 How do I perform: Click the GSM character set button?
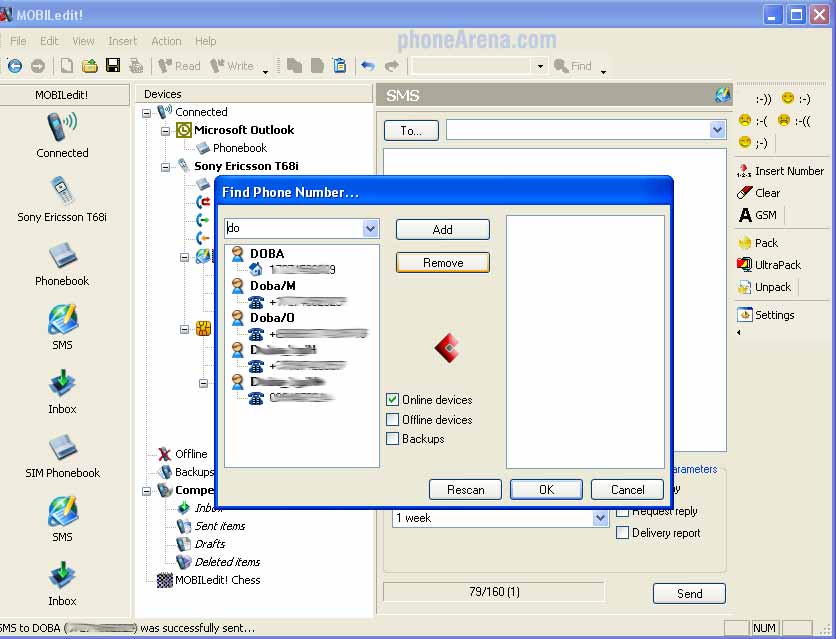coord(758,215)
